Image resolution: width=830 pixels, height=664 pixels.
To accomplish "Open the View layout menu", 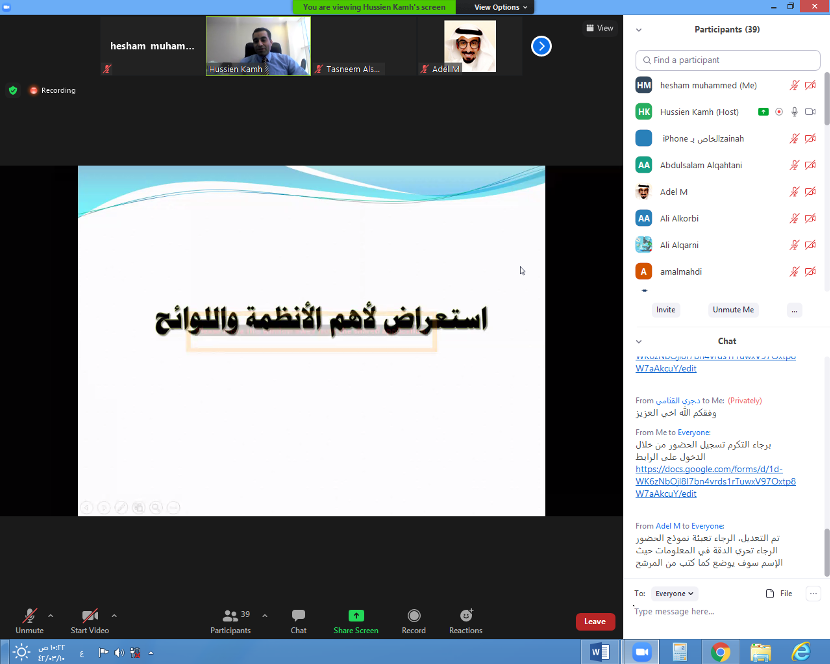I will 600,28.
